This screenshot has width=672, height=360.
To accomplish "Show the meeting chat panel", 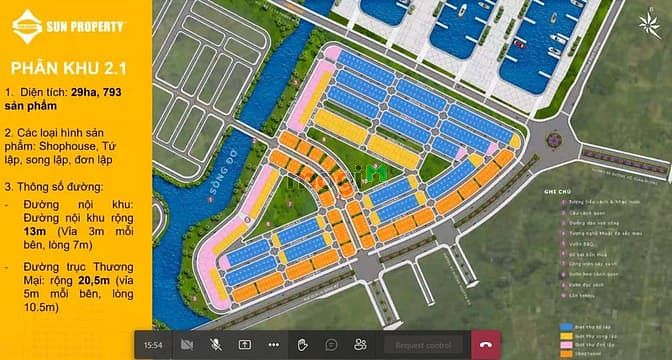I will pyautogui.click(x=331, y=345).
